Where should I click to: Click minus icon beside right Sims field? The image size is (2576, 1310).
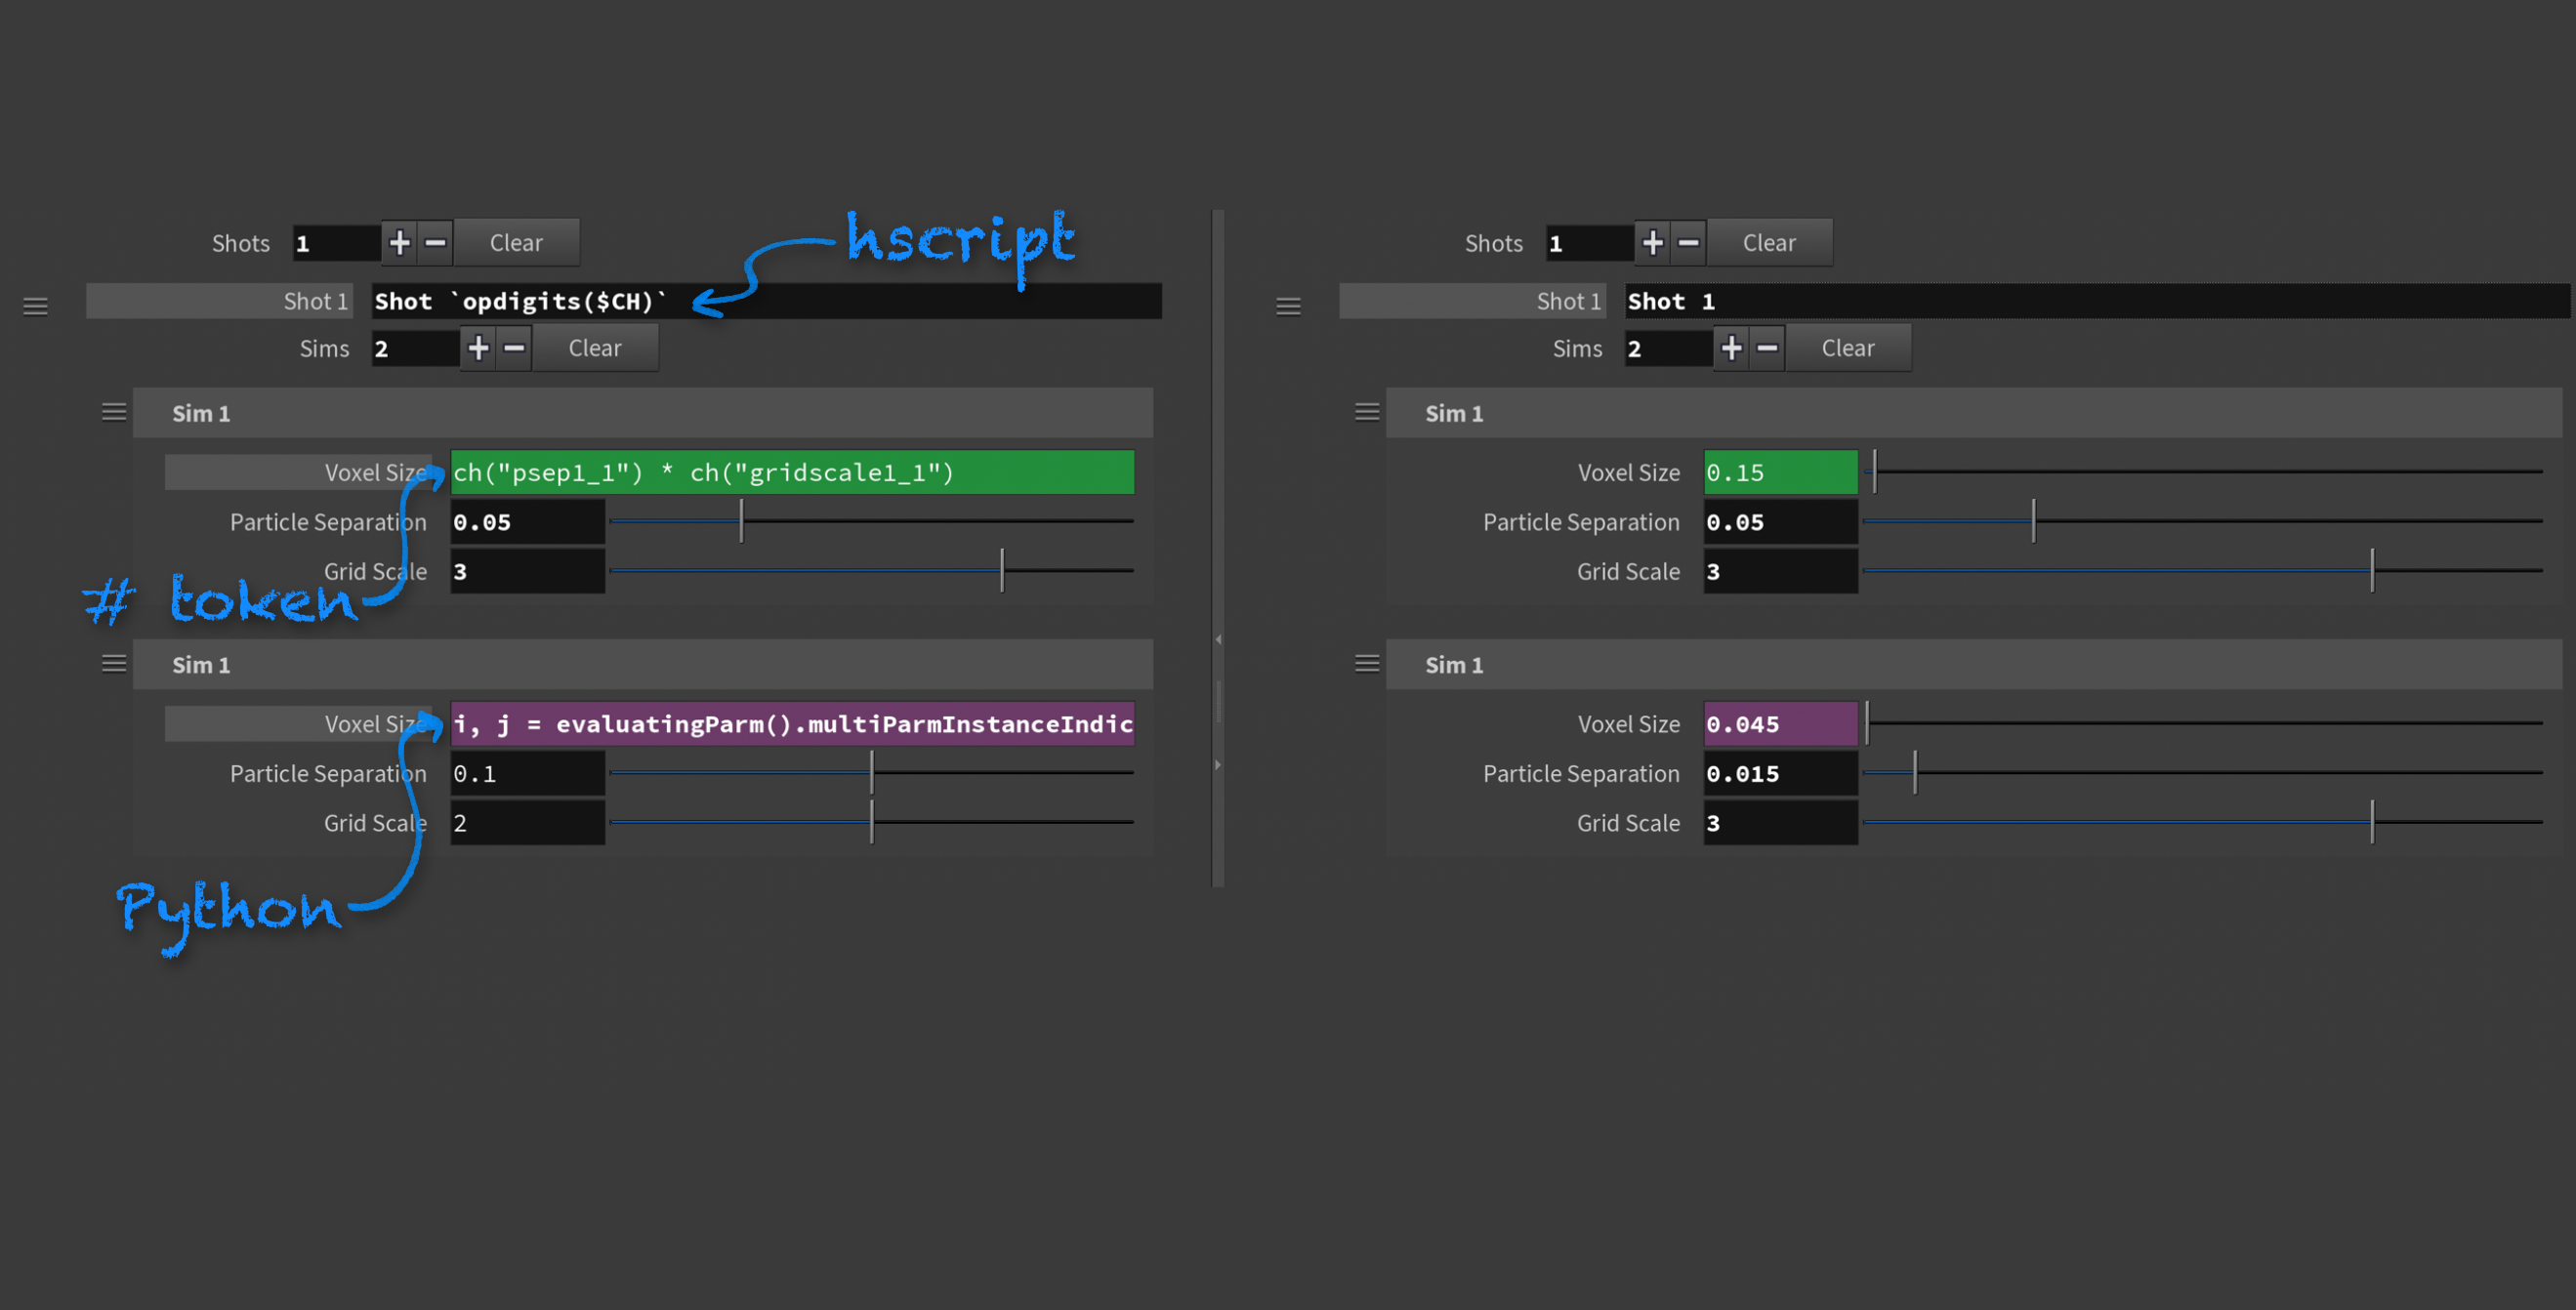pos(1767,348)
